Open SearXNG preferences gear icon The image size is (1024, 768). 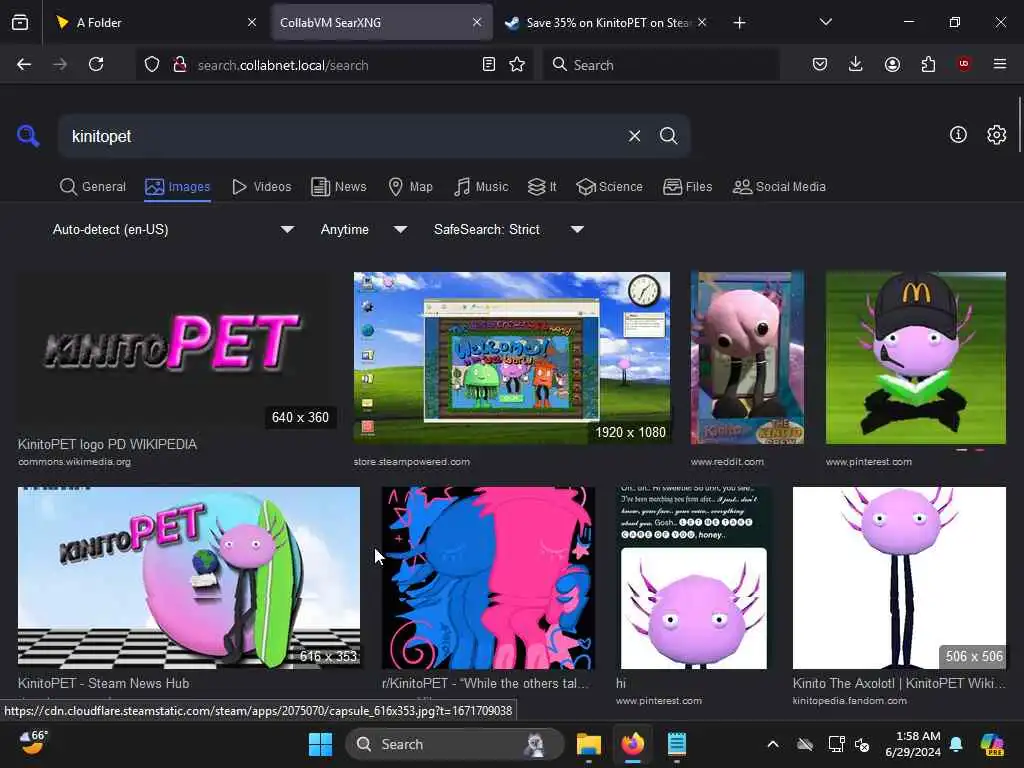[x=997, y=135]
